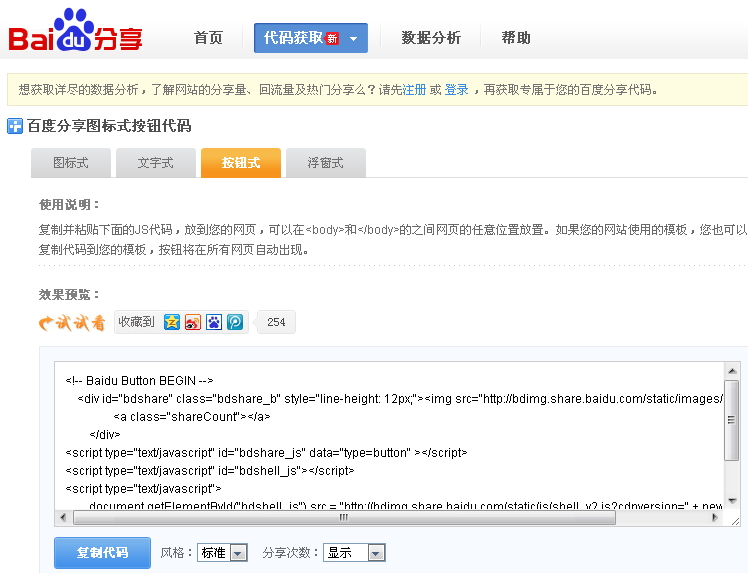This screenshot has height=573, width=748.
Task: Click the blue section icon beside 百度分享图标式按钮代码
Action: [x=15, y=126]
